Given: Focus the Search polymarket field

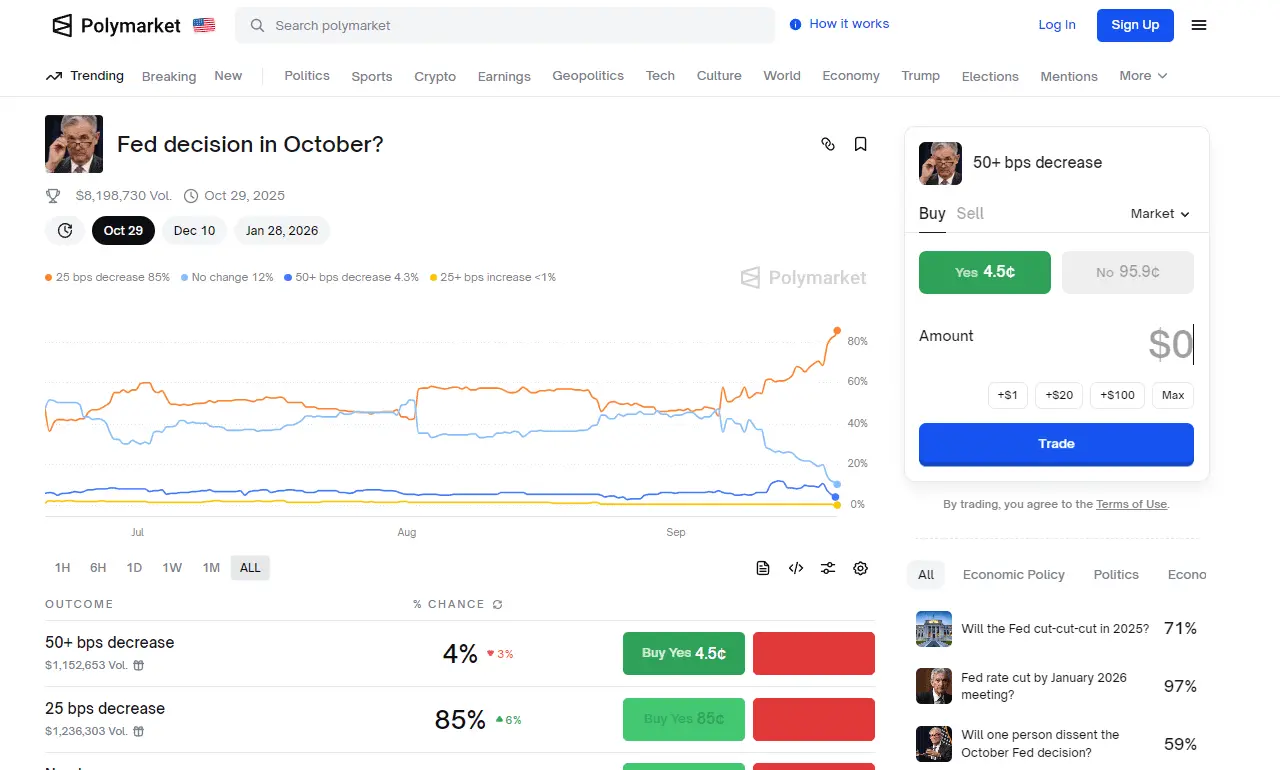Looking at the screenshot, I should click(x=505, y=26).
